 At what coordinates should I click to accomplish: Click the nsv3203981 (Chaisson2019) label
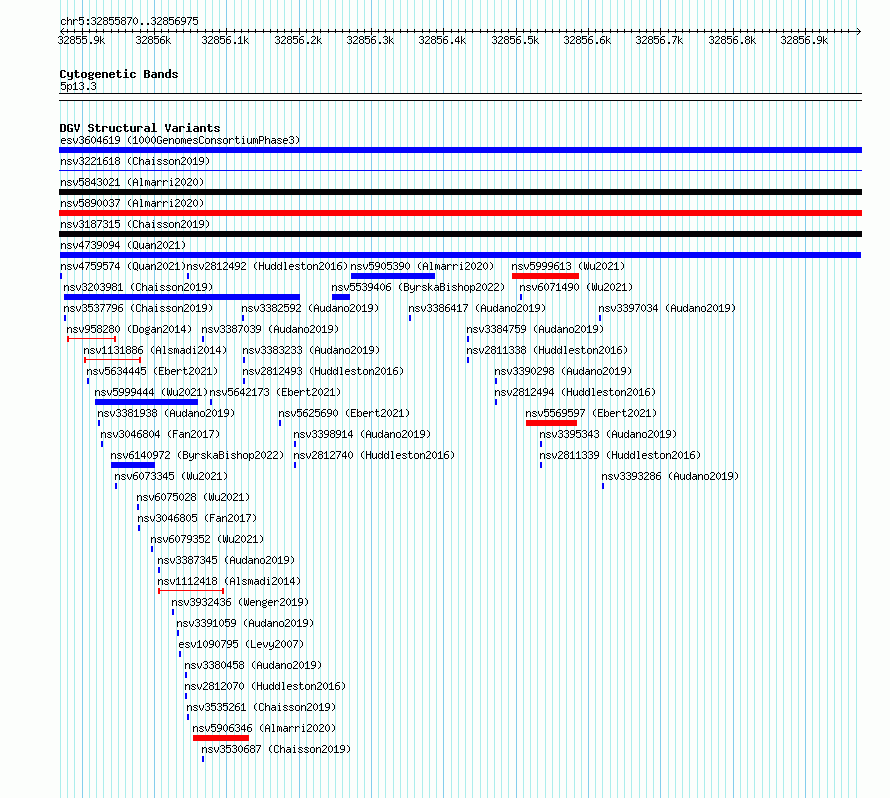tap(138, 287)
